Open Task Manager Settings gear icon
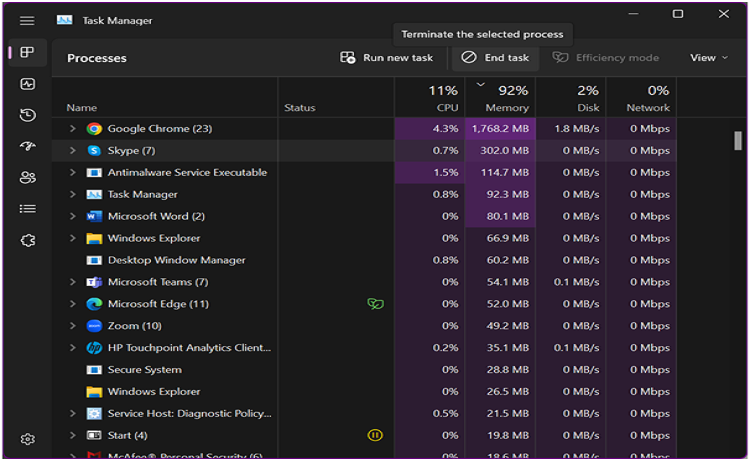 pos(27,439)
